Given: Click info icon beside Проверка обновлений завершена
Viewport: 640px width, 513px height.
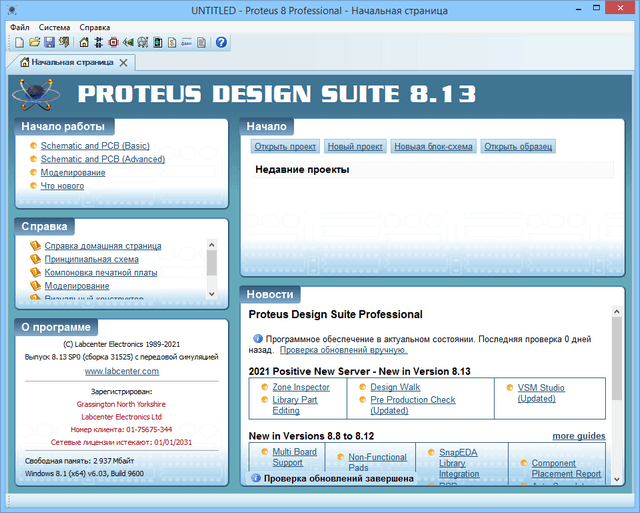Looking at the screenshot, I should coord(256,478).
